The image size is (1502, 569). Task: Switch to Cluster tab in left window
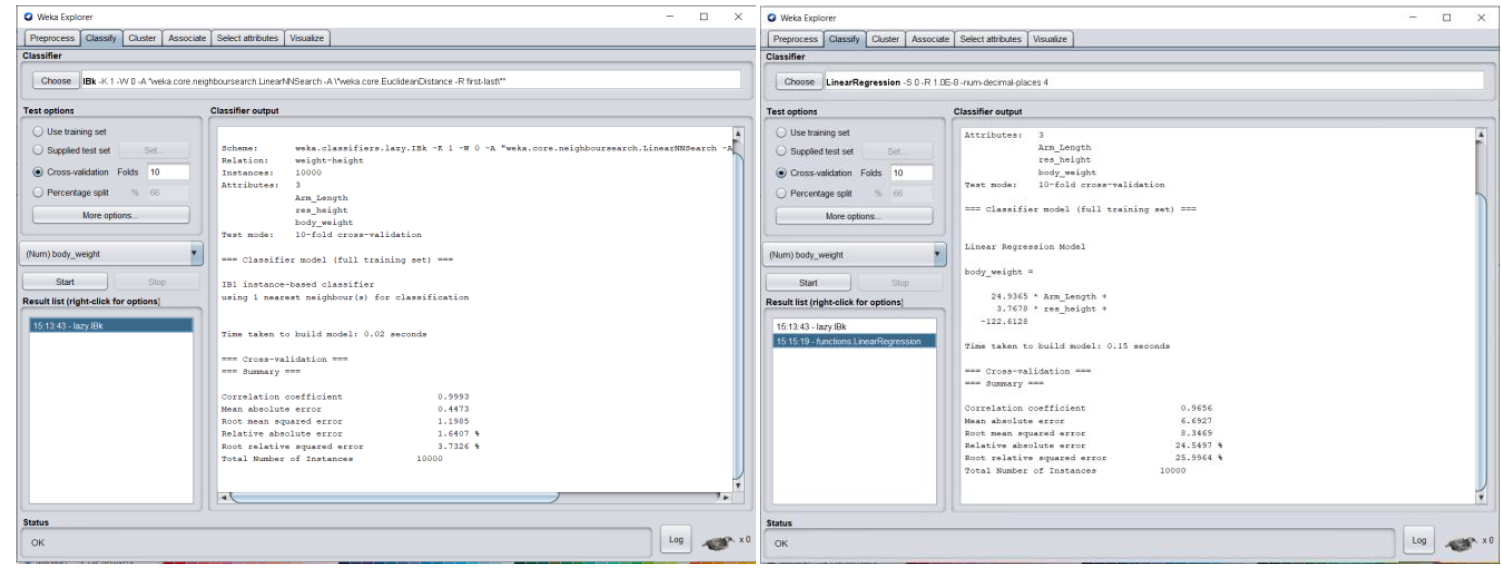click(144, 38)
